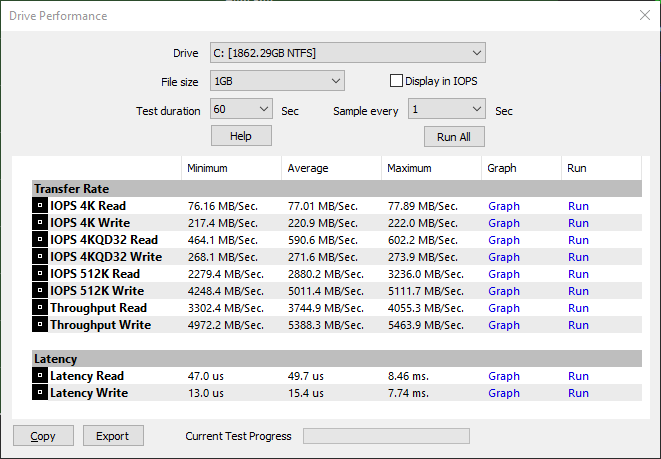View Graph for IOPS 512K Write
The image size is (661, 459).
click(504, 291)
